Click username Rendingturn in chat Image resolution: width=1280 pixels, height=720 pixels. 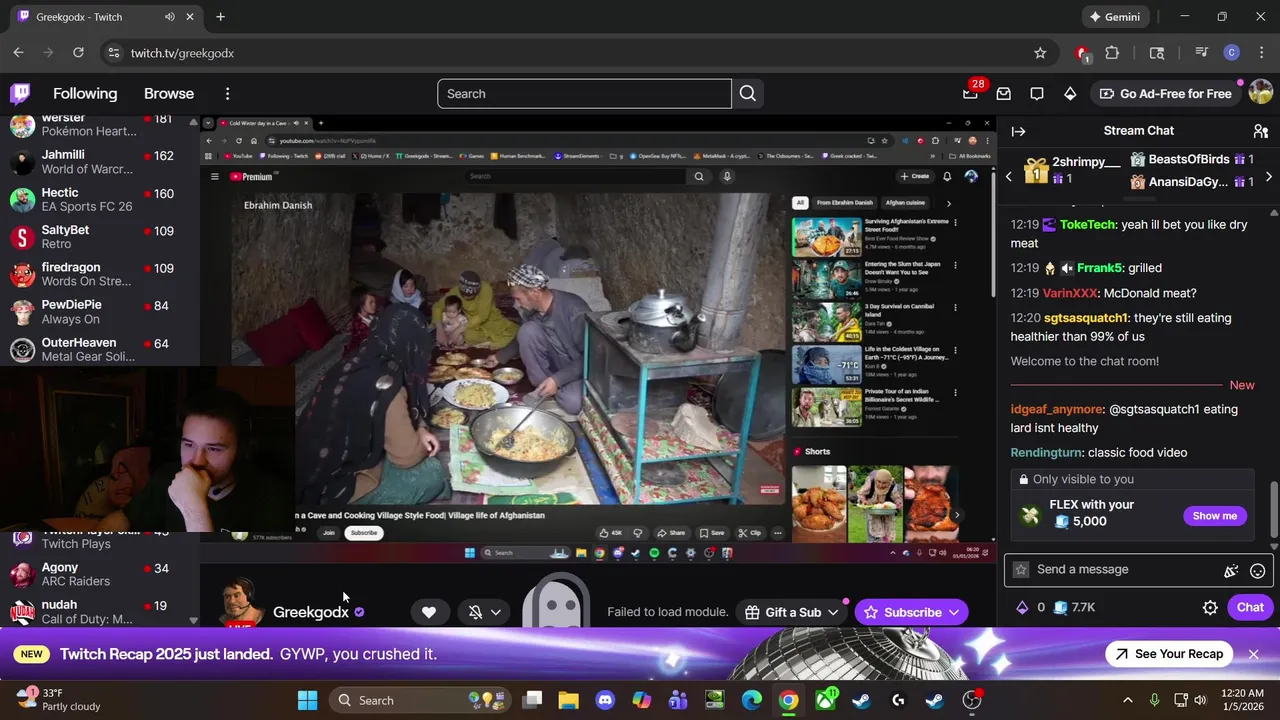point(1046,453)
